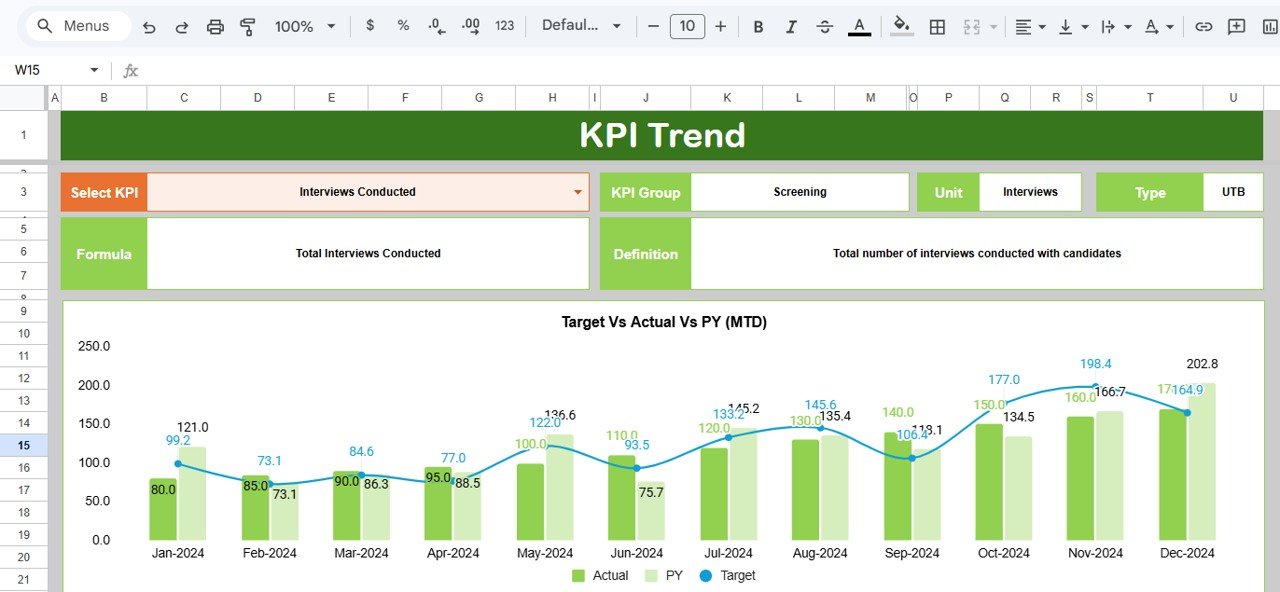Click Redo

[x=182, y=26]
